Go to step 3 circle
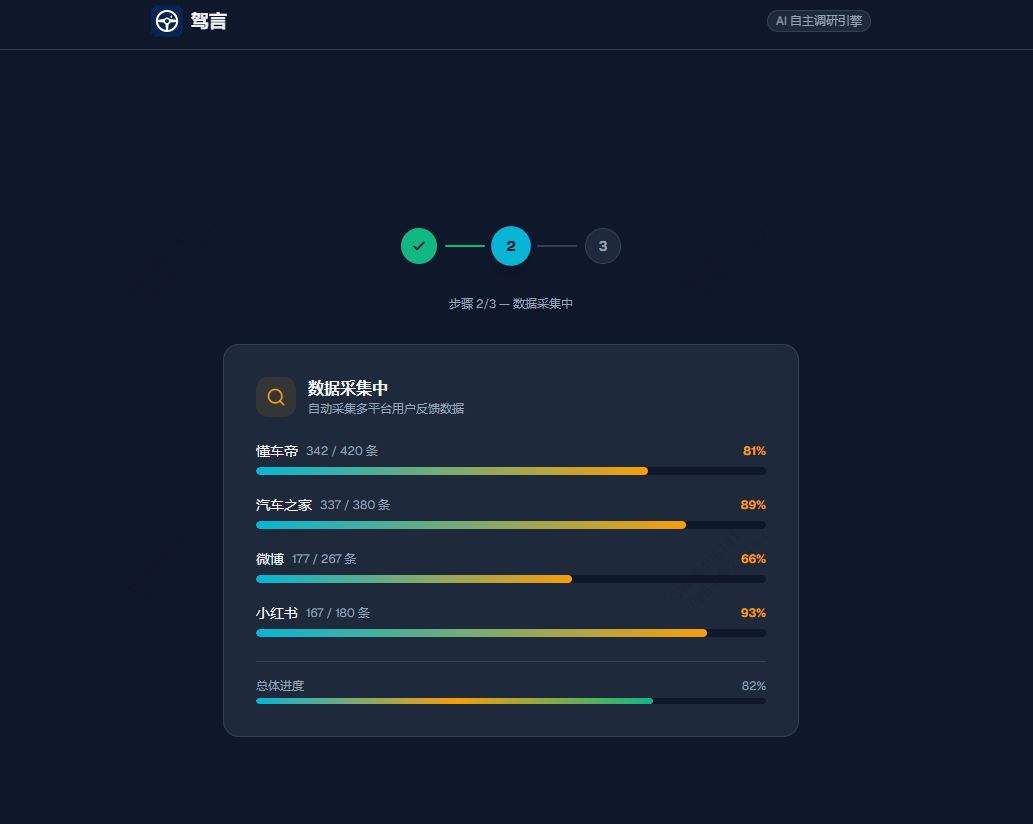 (x=603, y=246)
